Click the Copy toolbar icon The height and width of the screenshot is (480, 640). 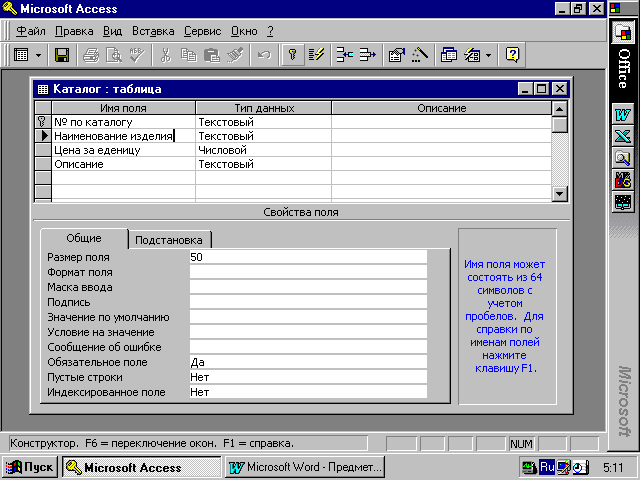coord(189,55)
